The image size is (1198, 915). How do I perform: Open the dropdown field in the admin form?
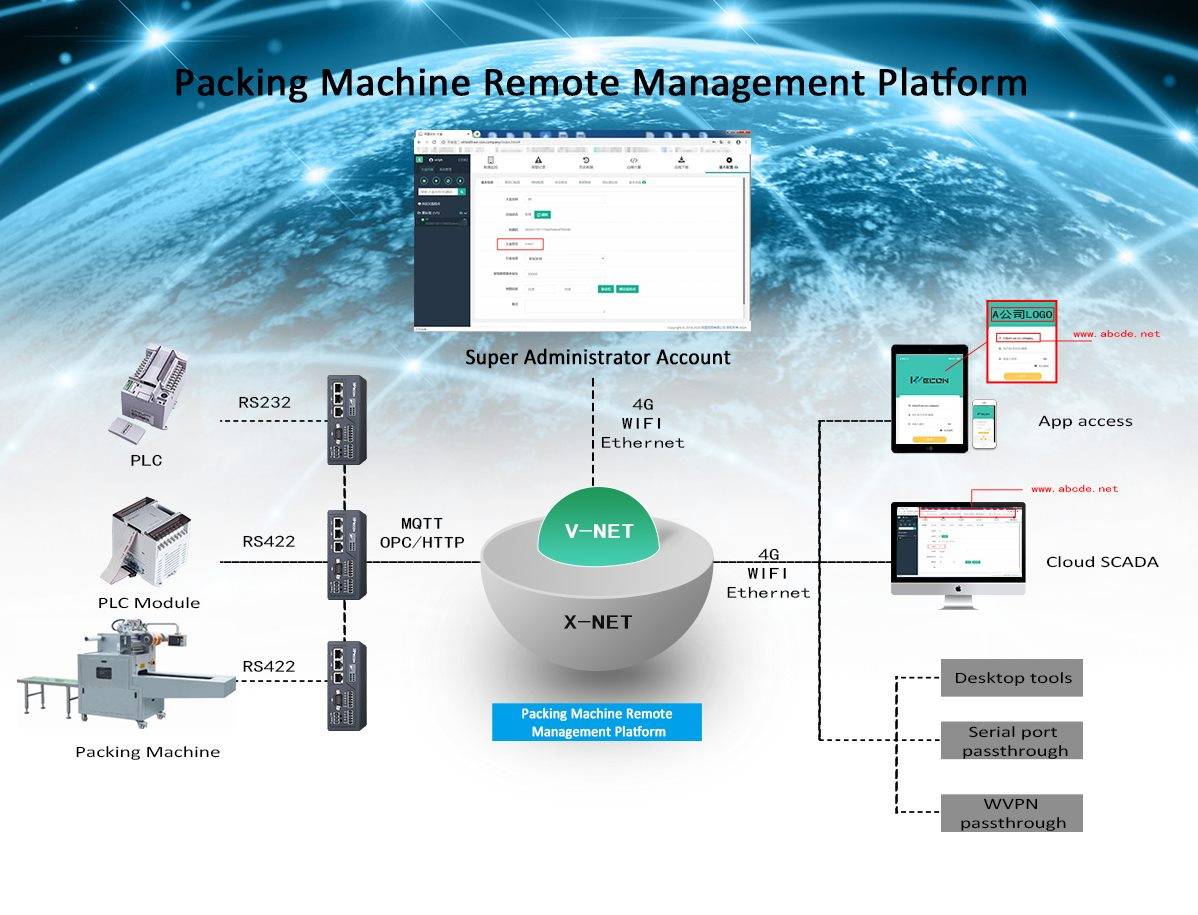pyautogui.click(x=566, y=259)
